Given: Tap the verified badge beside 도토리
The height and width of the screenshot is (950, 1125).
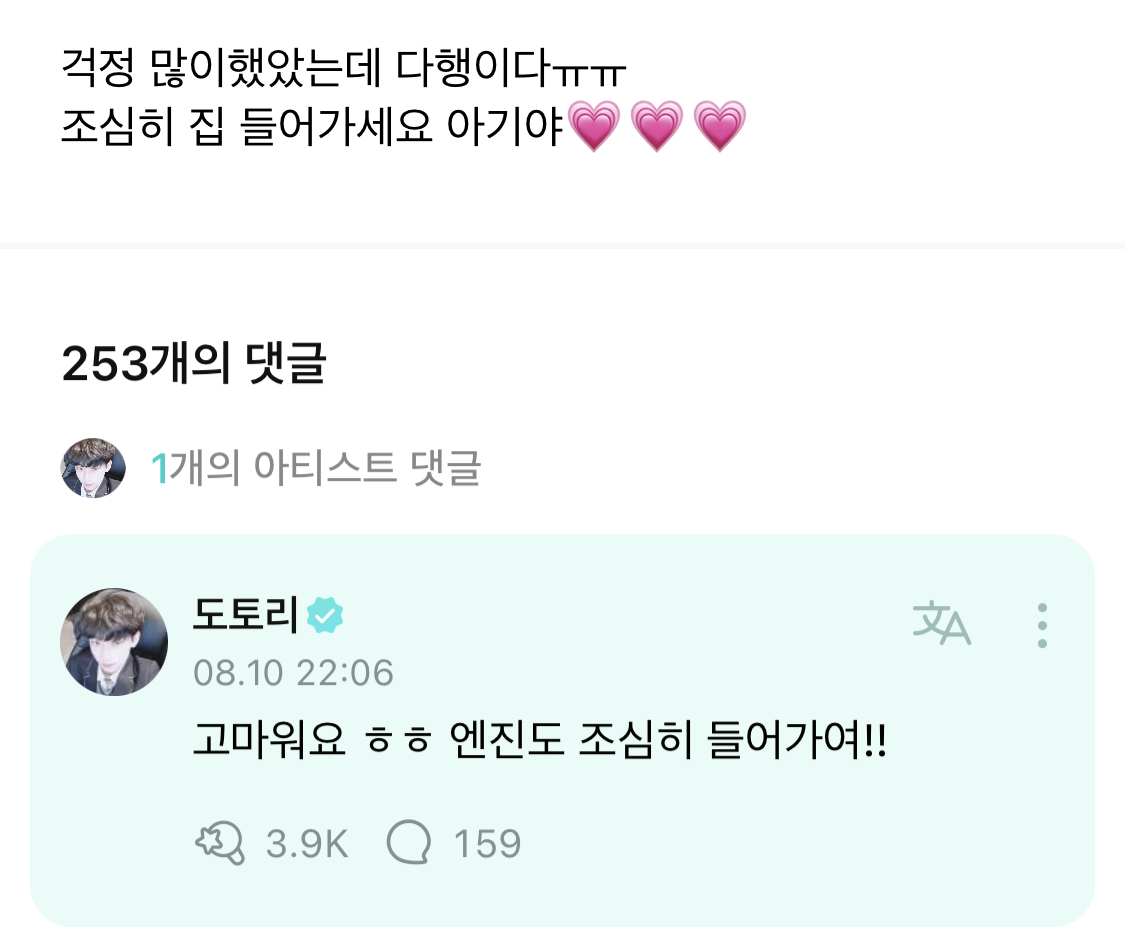Looking at the screenshot, I should tap(324, 616).
